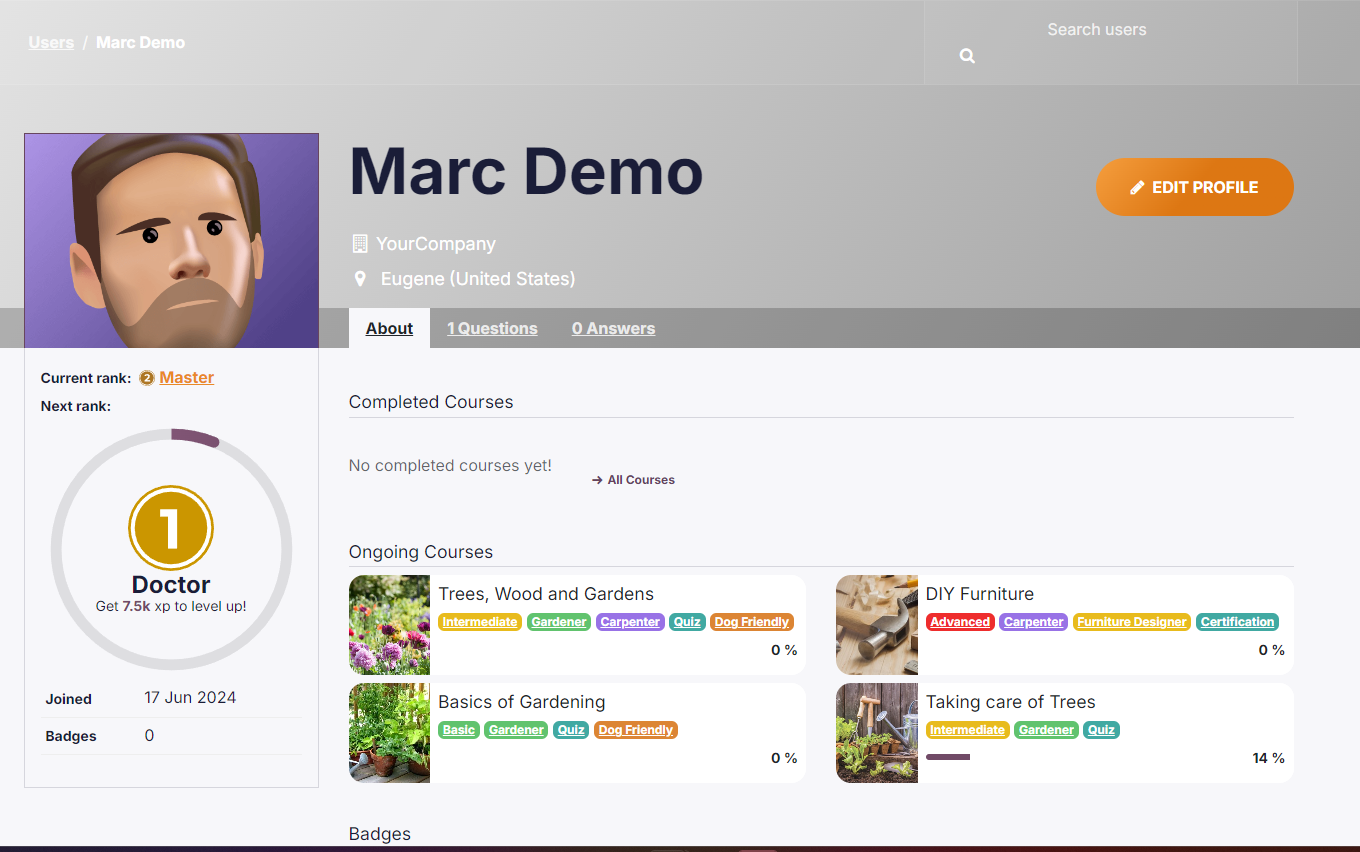Click the Master rank badge icon
Image resolution: width=1360 pixels, height=852 pixels.
click(147, 378)
